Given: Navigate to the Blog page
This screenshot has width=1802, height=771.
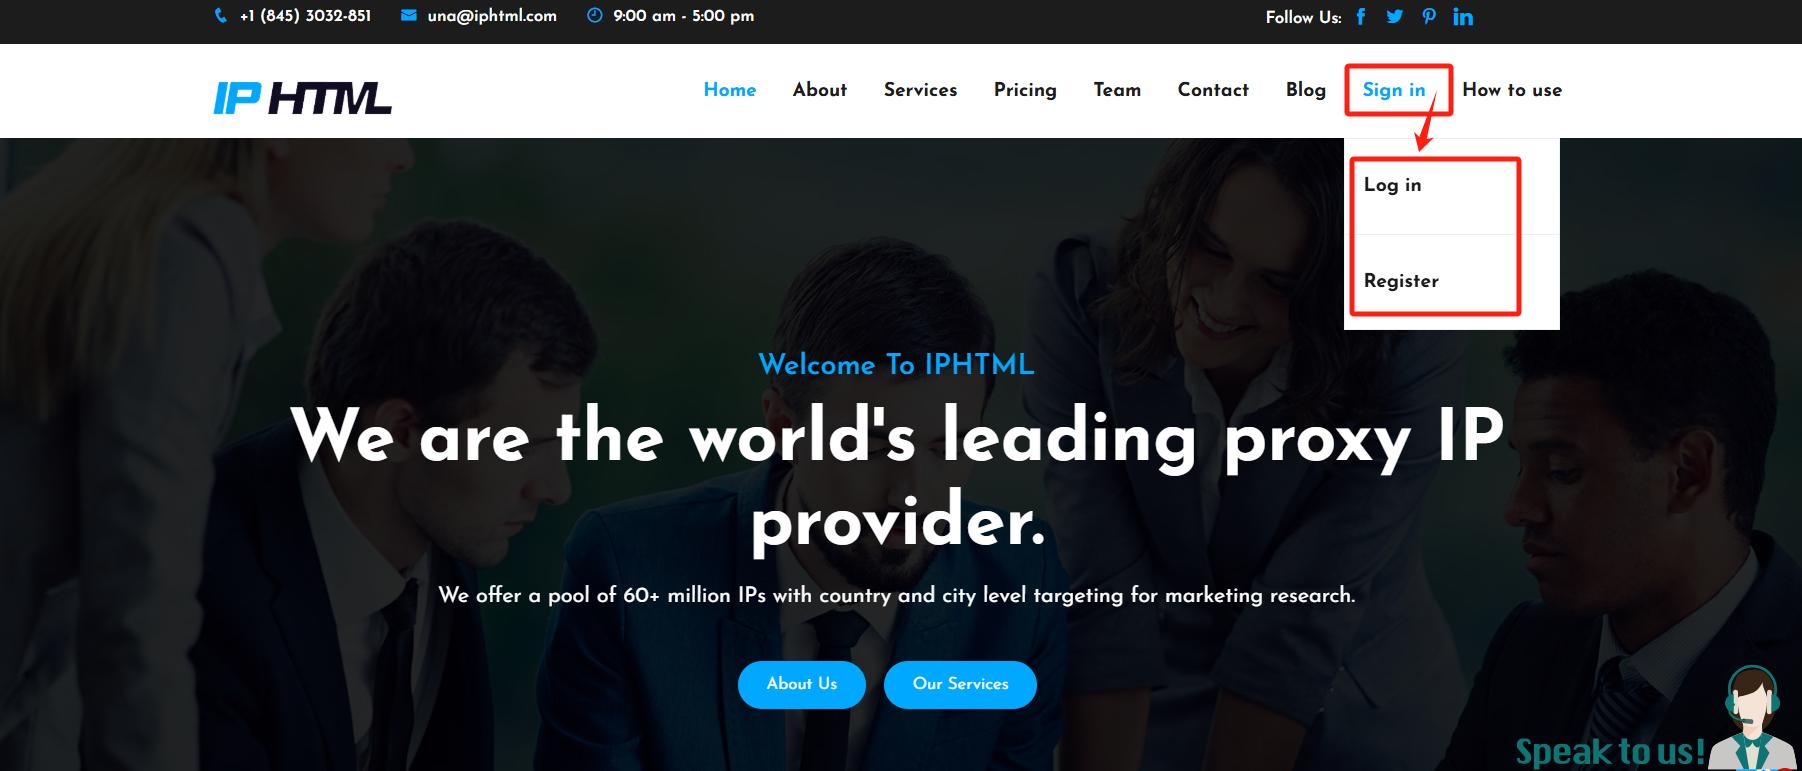Looking at the screenshot, I should pyautogui.click(x=1306, y=90).
